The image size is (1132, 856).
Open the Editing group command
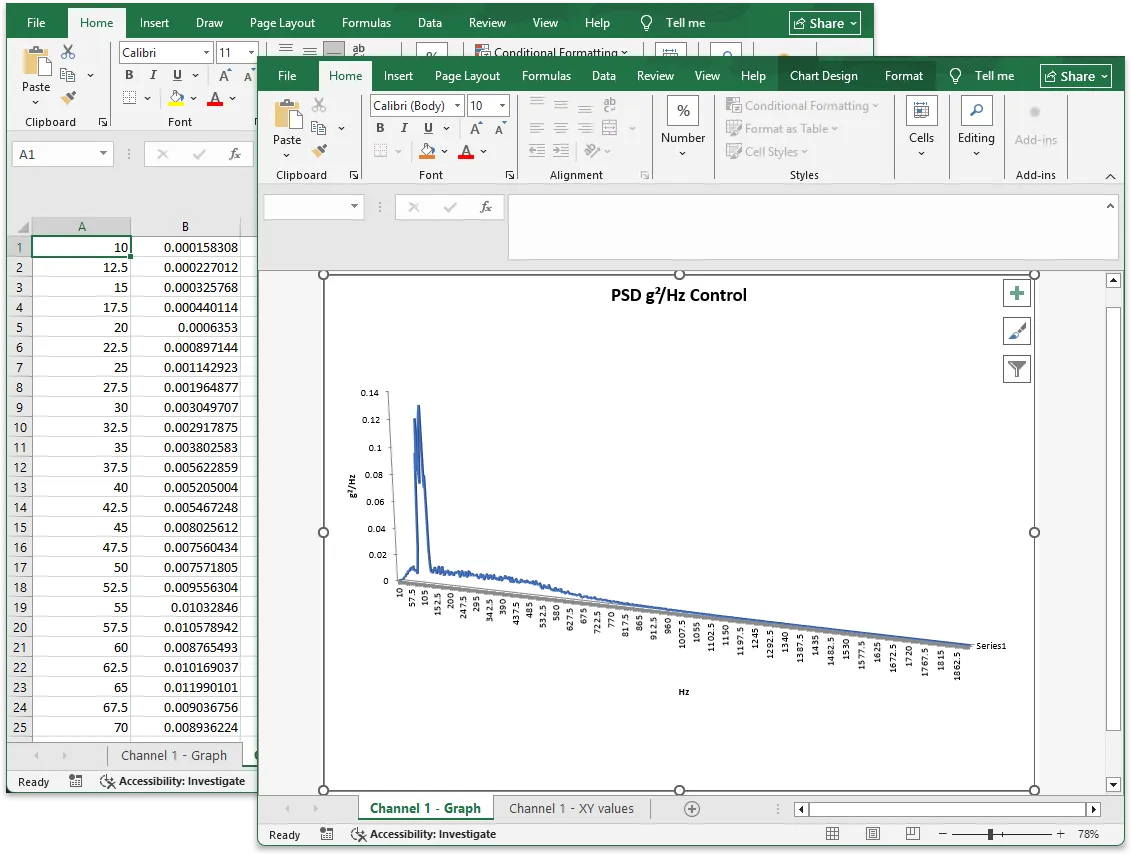click(976, 122)
